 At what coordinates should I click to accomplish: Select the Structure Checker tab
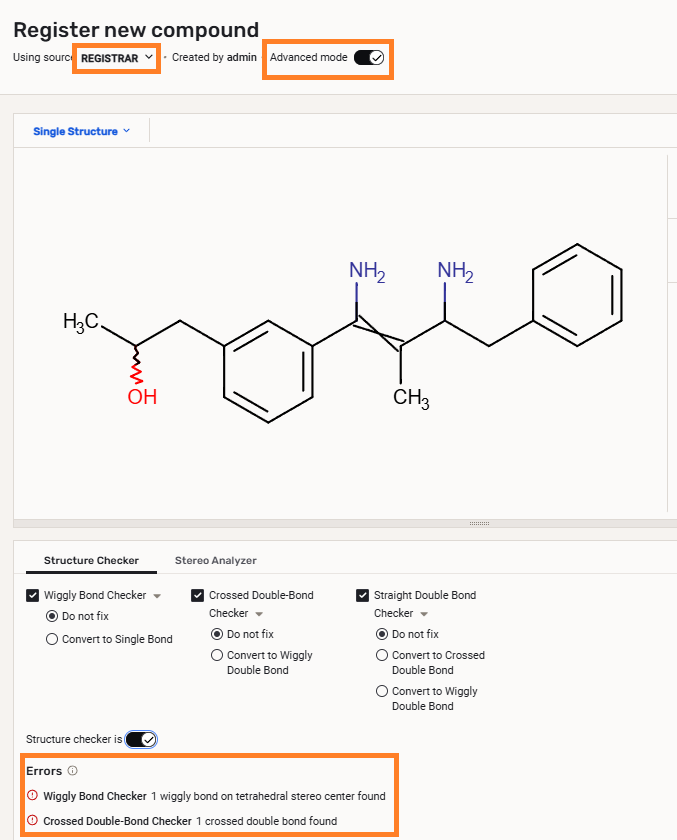point(91,560)
